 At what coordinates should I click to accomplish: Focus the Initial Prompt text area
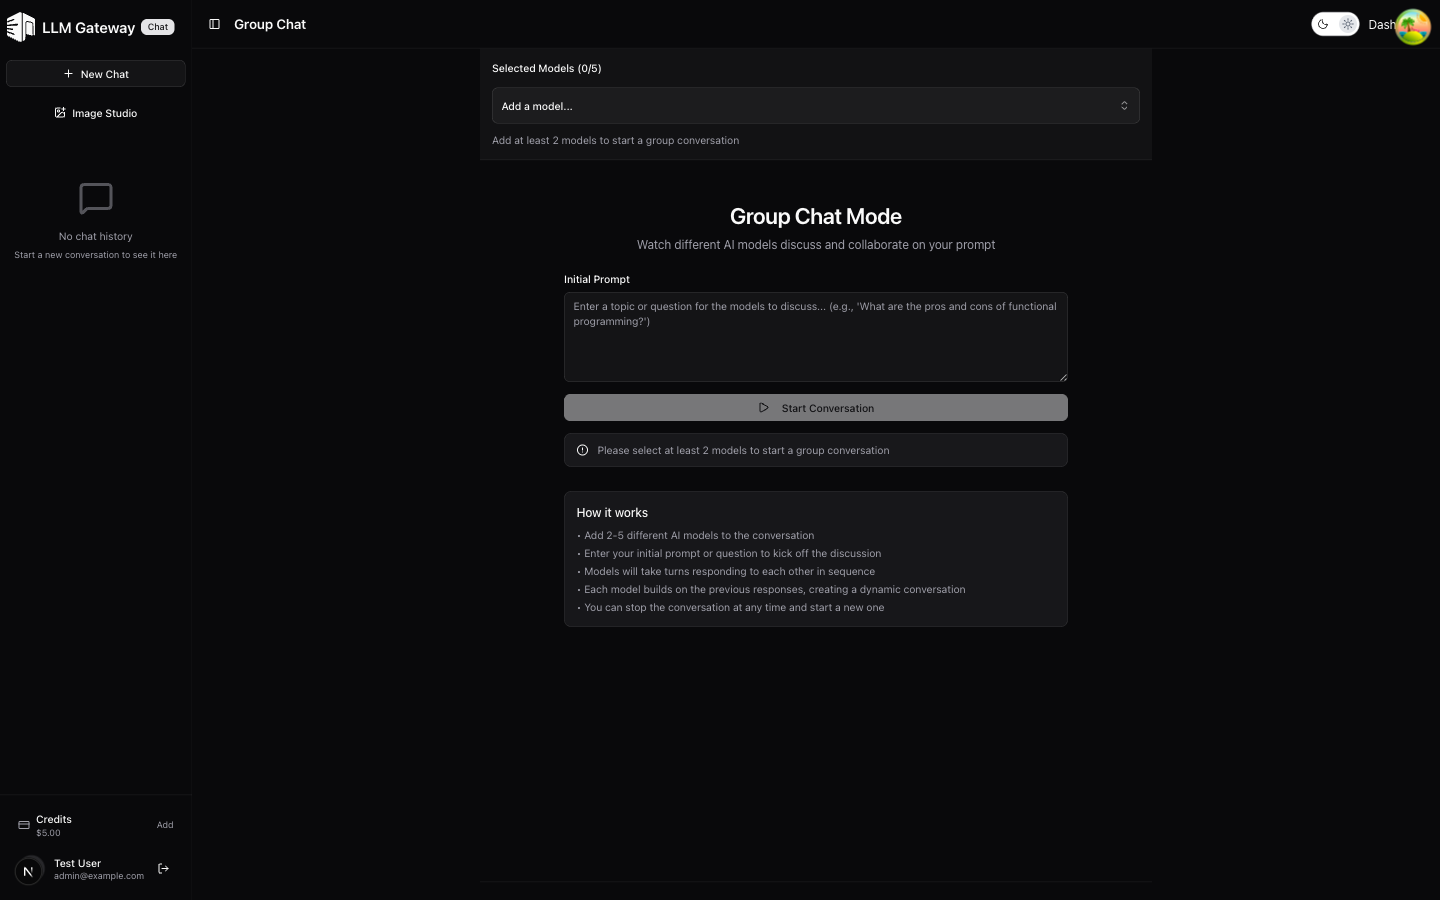coord(815,337)
